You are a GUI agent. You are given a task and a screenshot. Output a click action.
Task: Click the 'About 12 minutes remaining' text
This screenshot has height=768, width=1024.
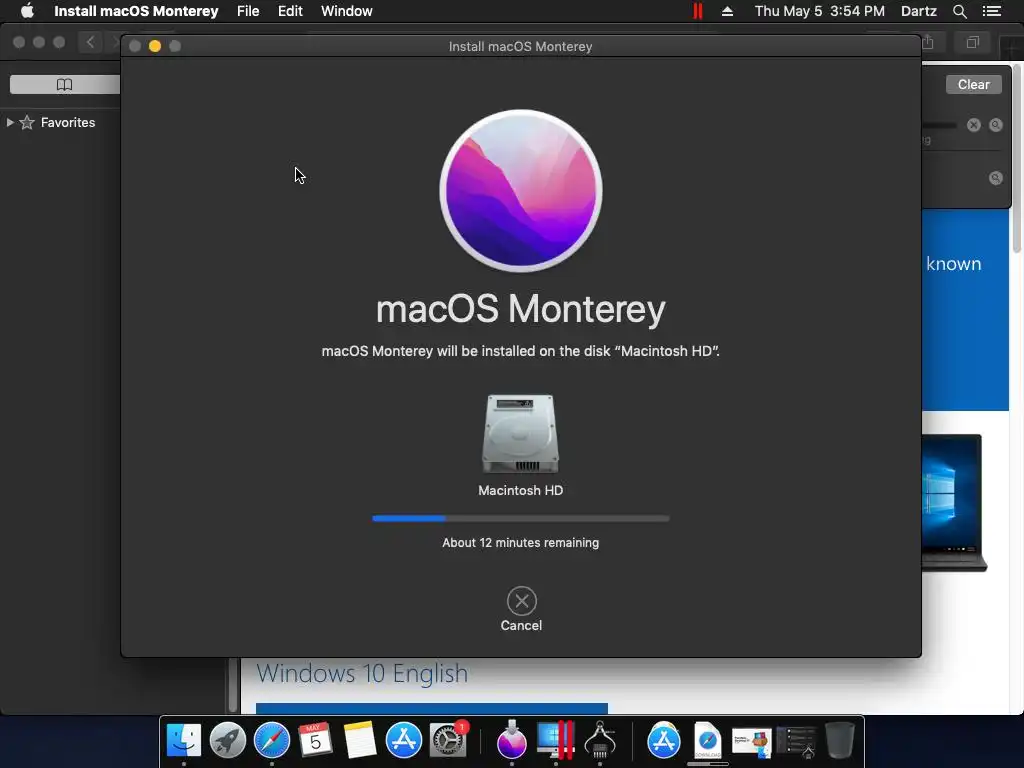click(520, 543)
